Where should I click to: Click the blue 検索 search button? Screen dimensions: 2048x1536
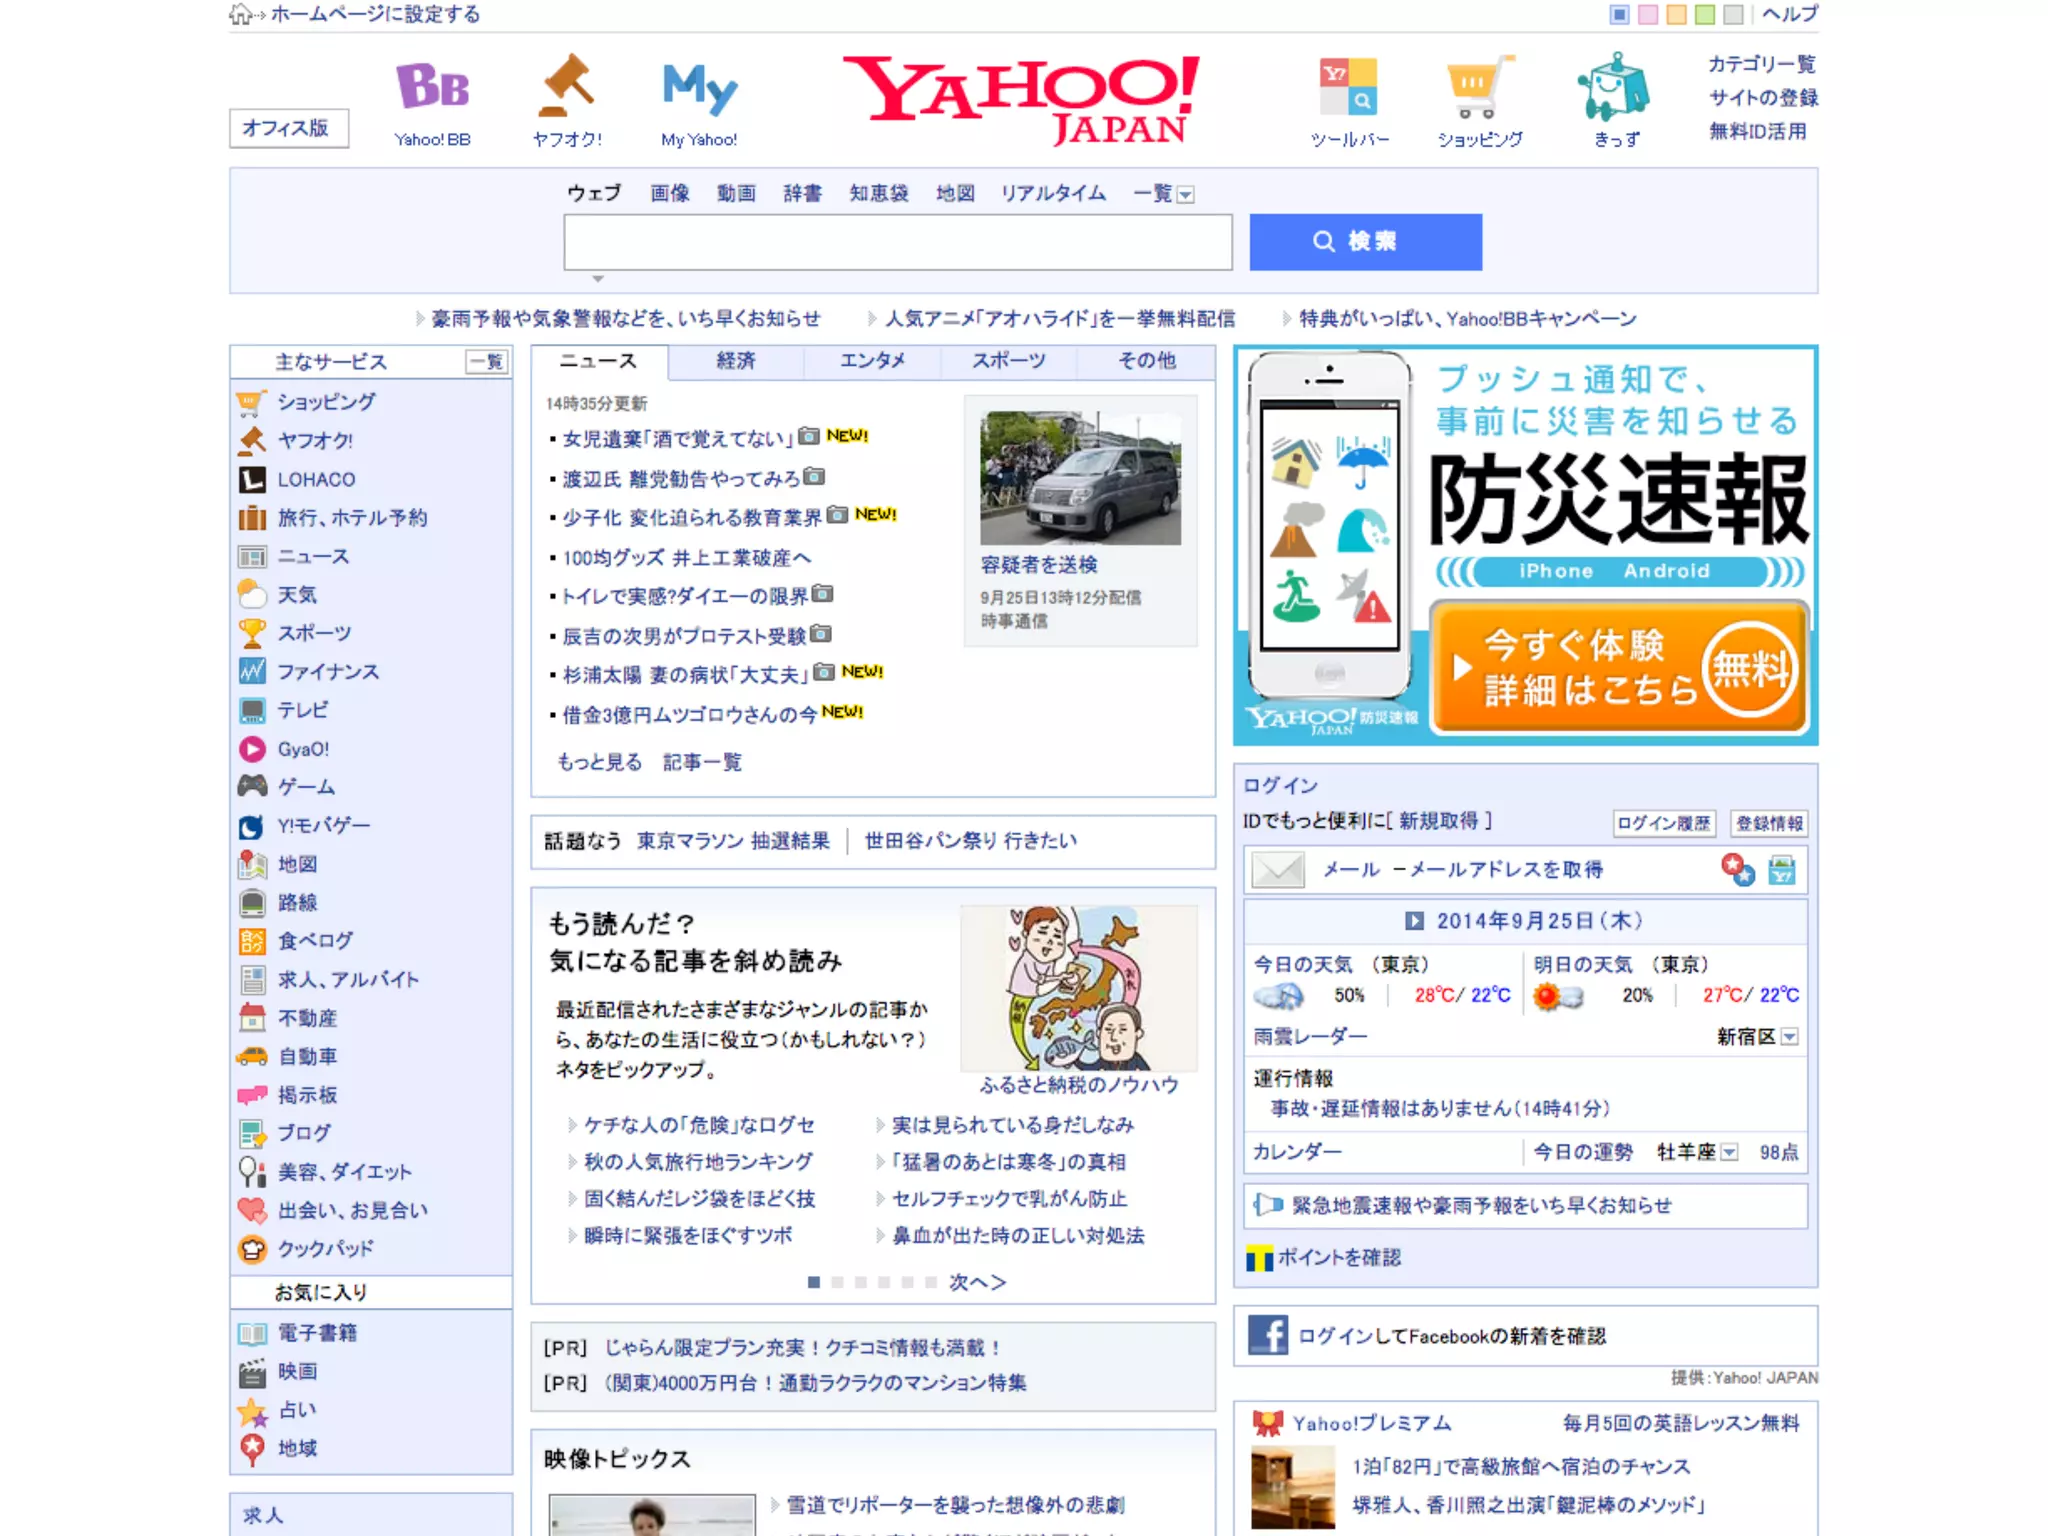(1365, 241)
